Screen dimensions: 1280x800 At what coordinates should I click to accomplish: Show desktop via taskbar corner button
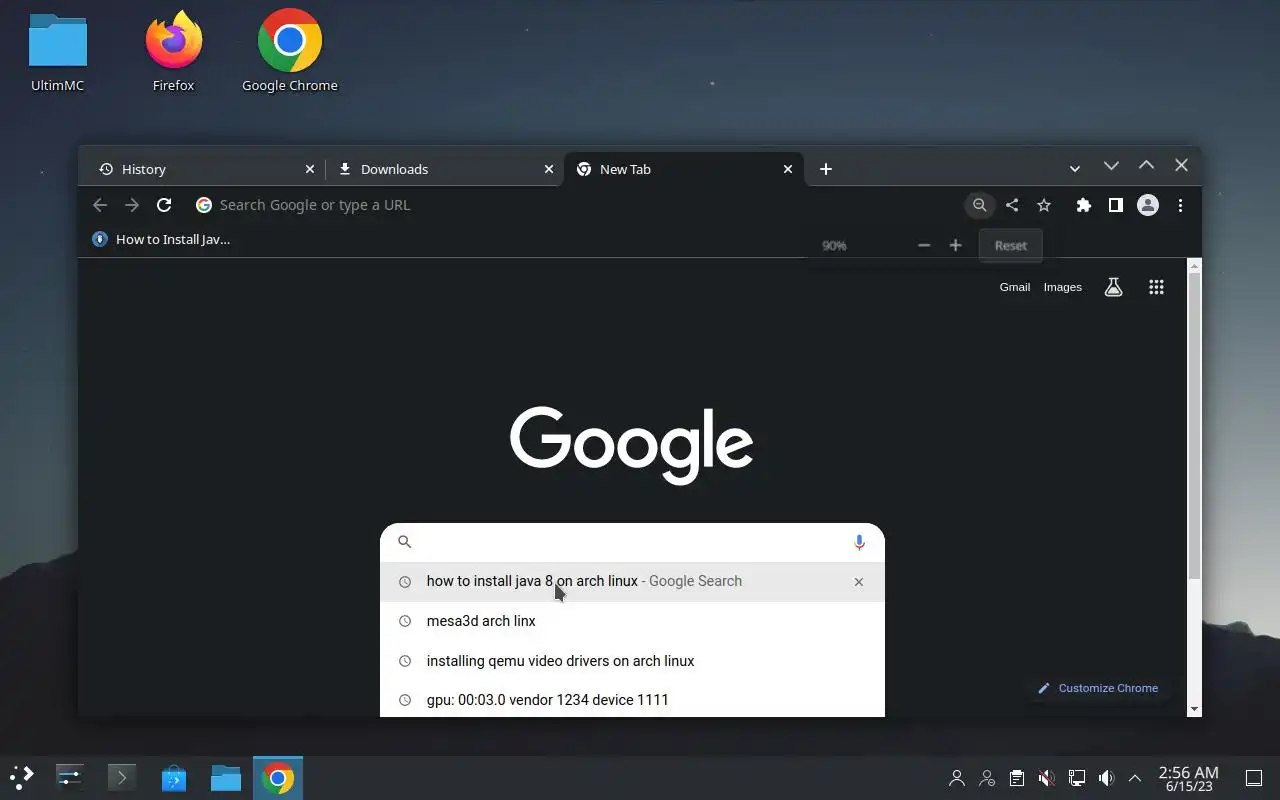coord(1254,777)
